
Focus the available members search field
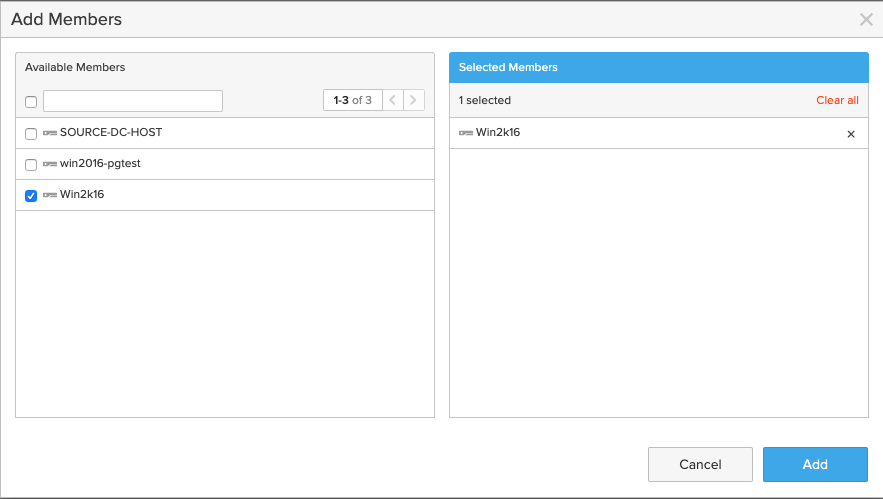point(132,101)
